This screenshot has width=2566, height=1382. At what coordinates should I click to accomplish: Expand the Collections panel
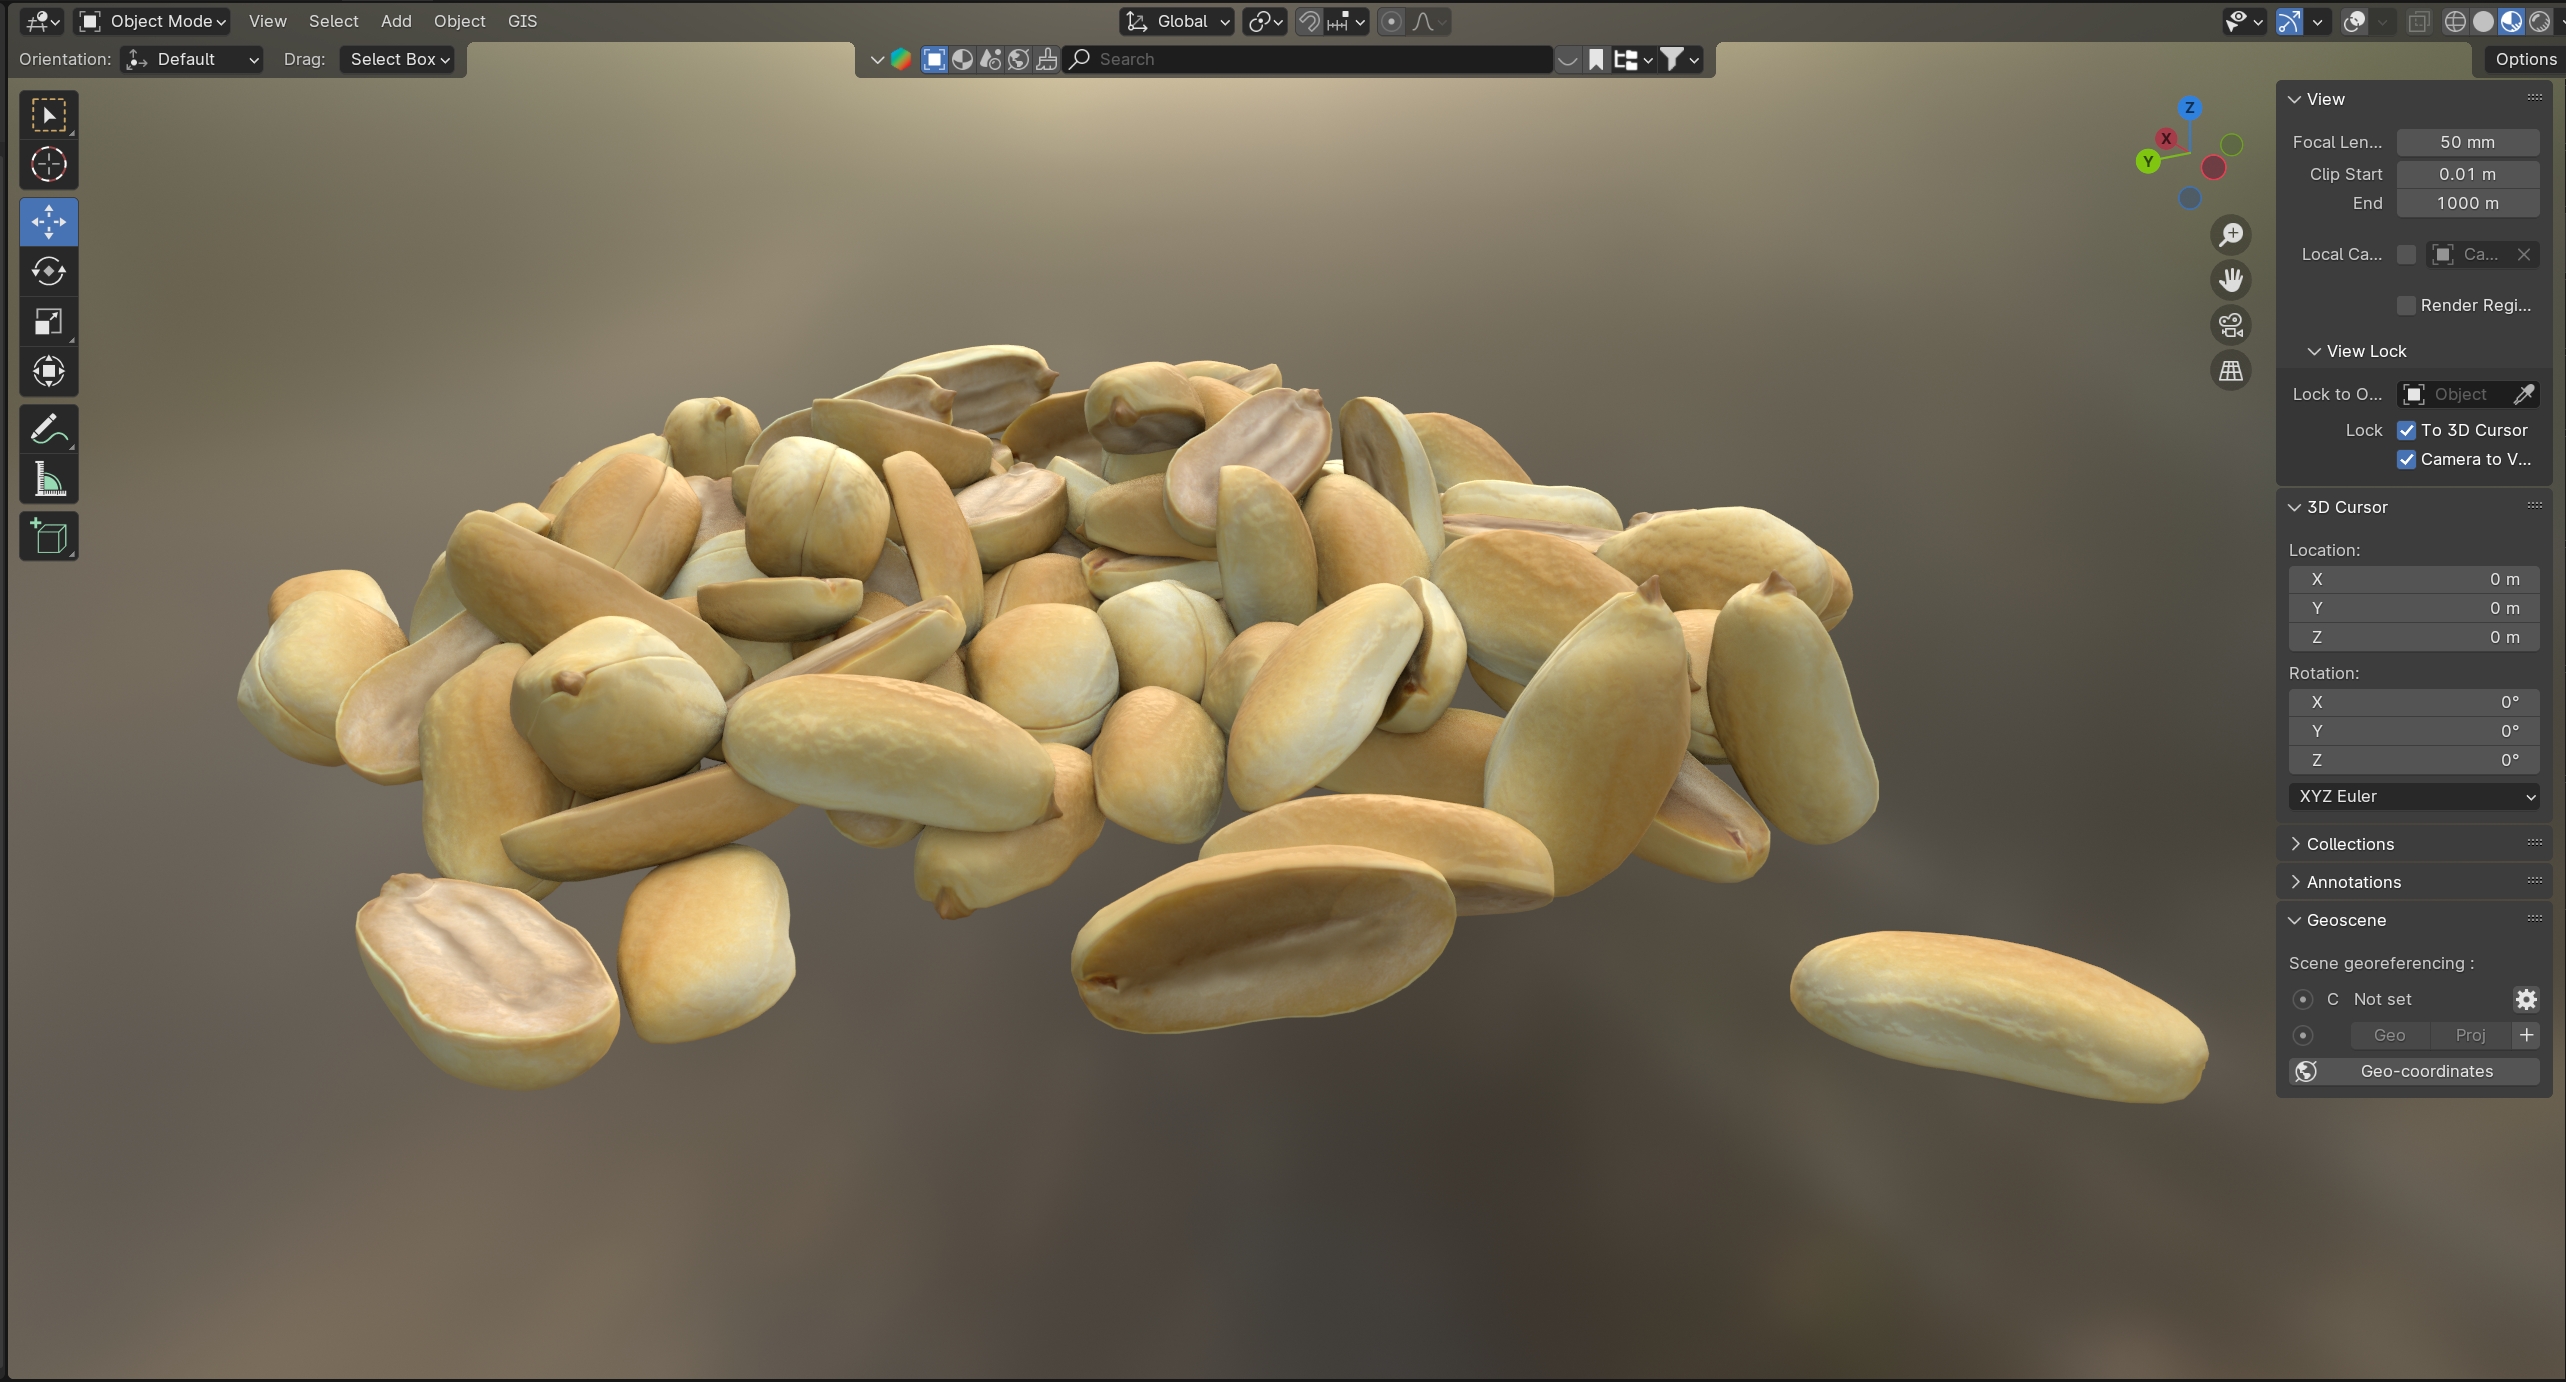2349,844
